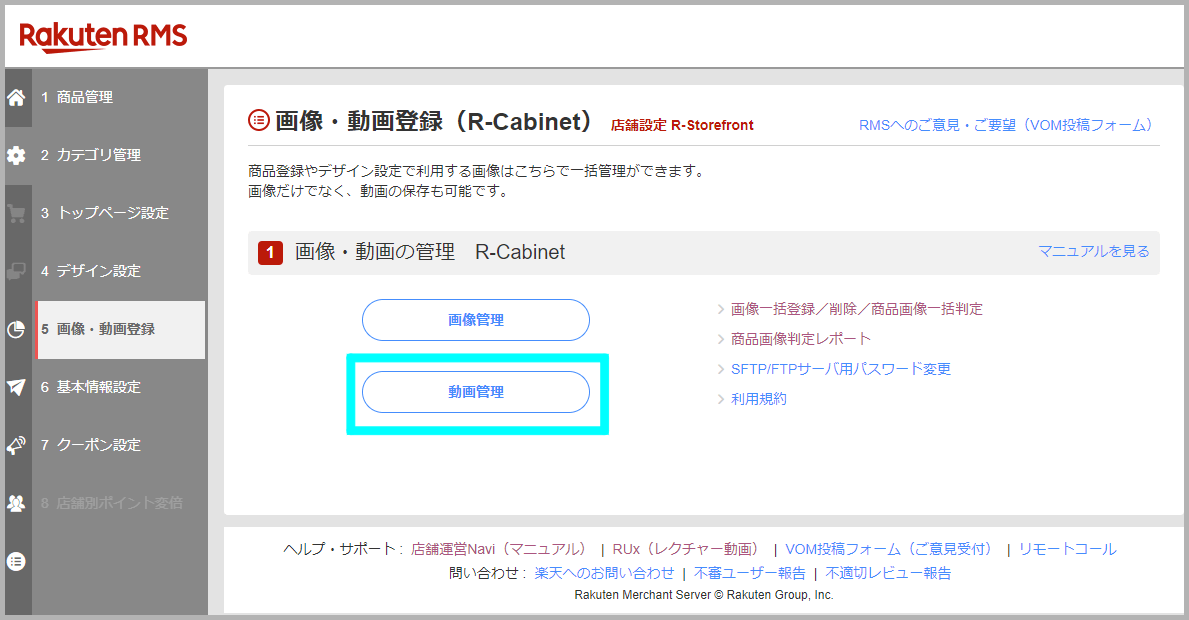Click the pie chart icon in sidebar
The height and width of the screenshot is (620, 1189).
tap(16, 330)
